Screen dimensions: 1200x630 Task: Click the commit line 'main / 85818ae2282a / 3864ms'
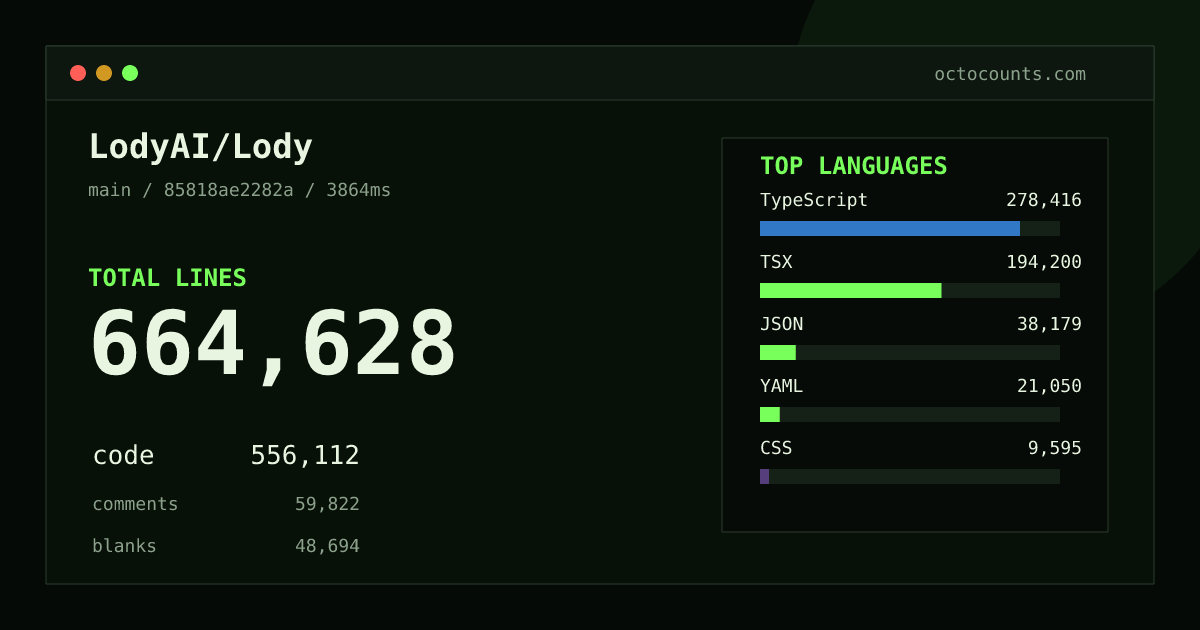click(240, 190)
